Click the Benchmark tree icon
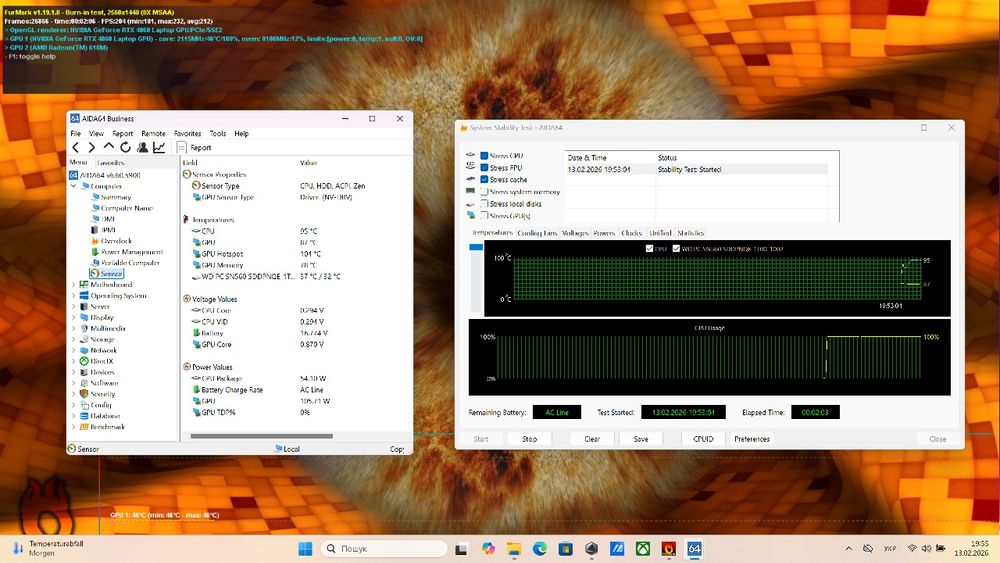Viewport: 1000px width, 563px height. (84, 427)
